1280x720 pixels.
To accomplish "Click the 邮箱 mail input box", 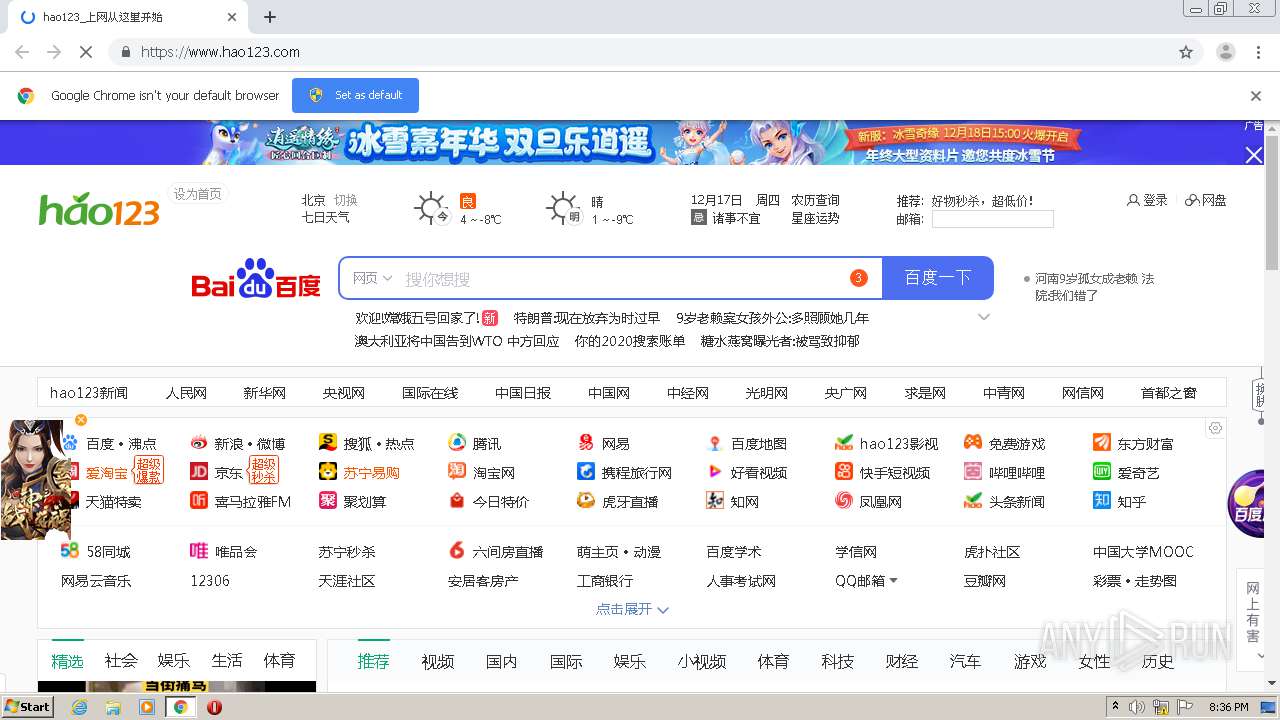I will 993,219.
